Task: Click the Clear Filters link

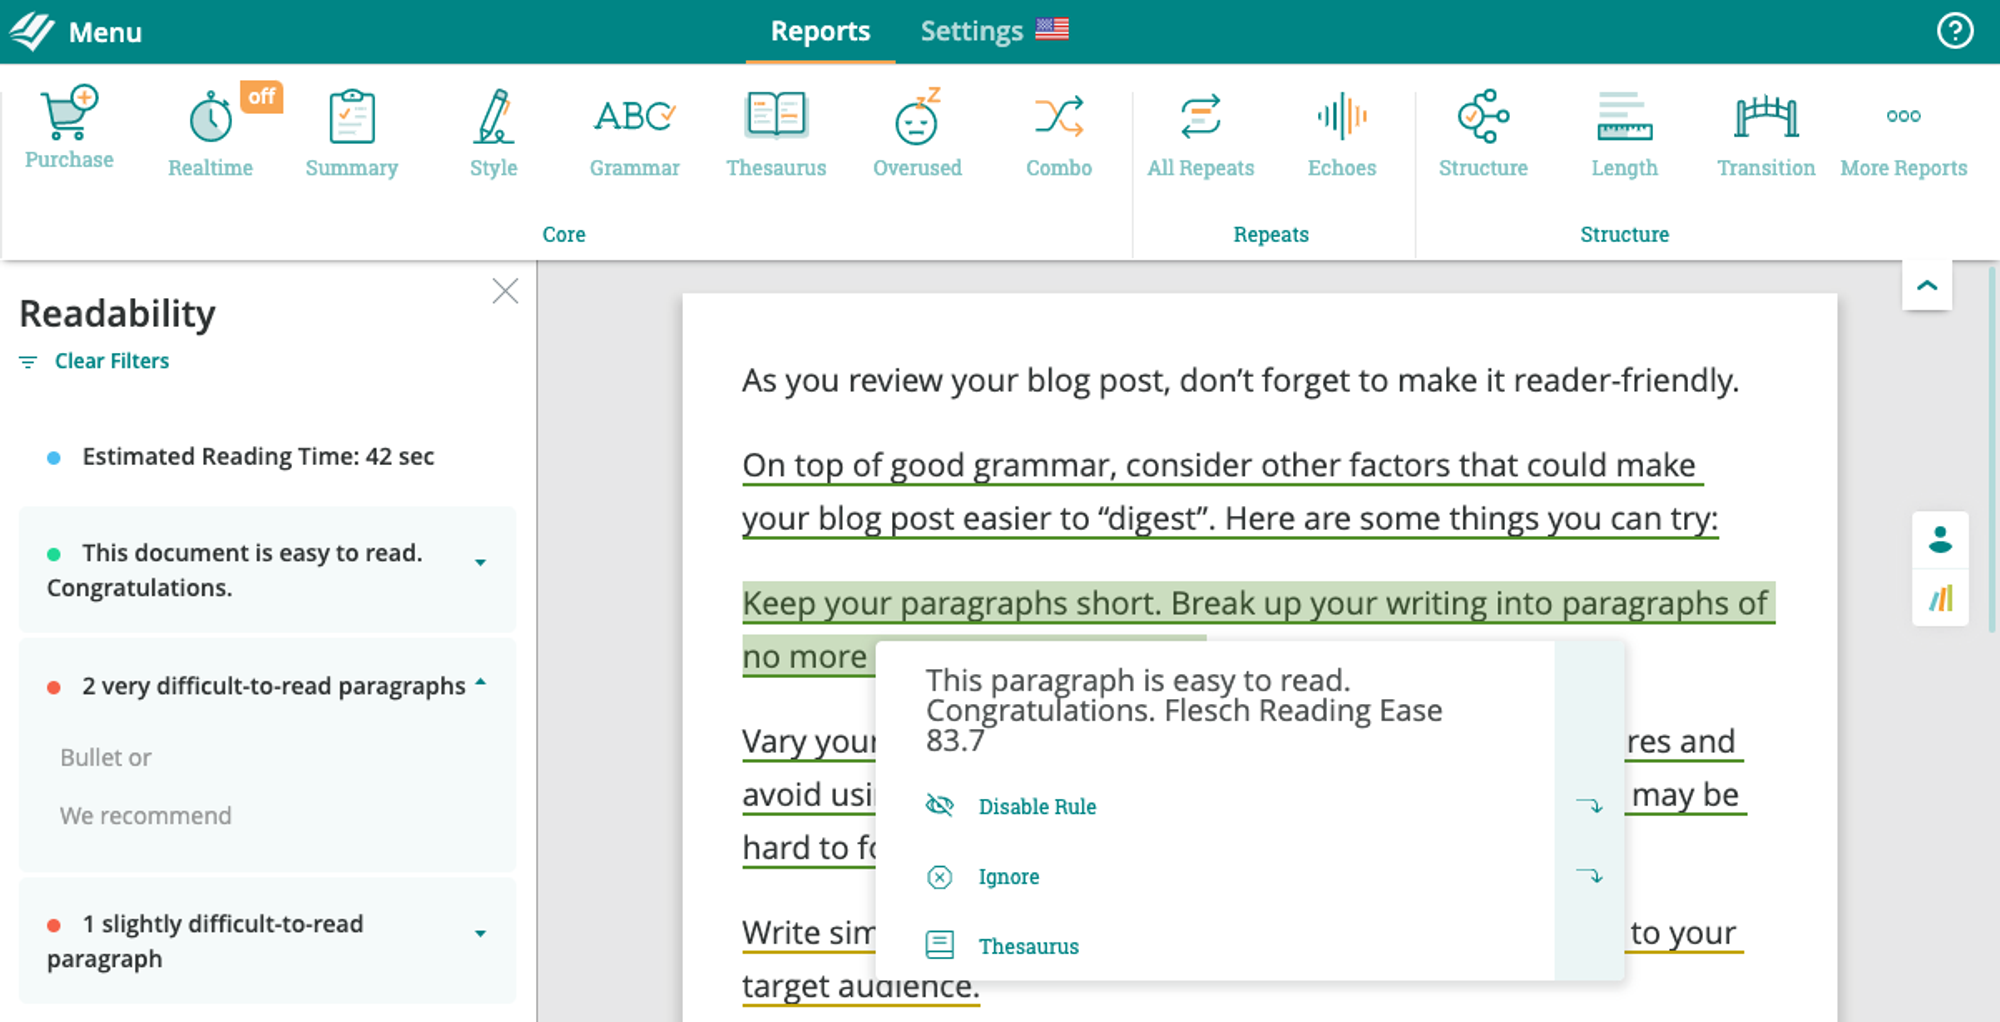Action: [111, 361]
